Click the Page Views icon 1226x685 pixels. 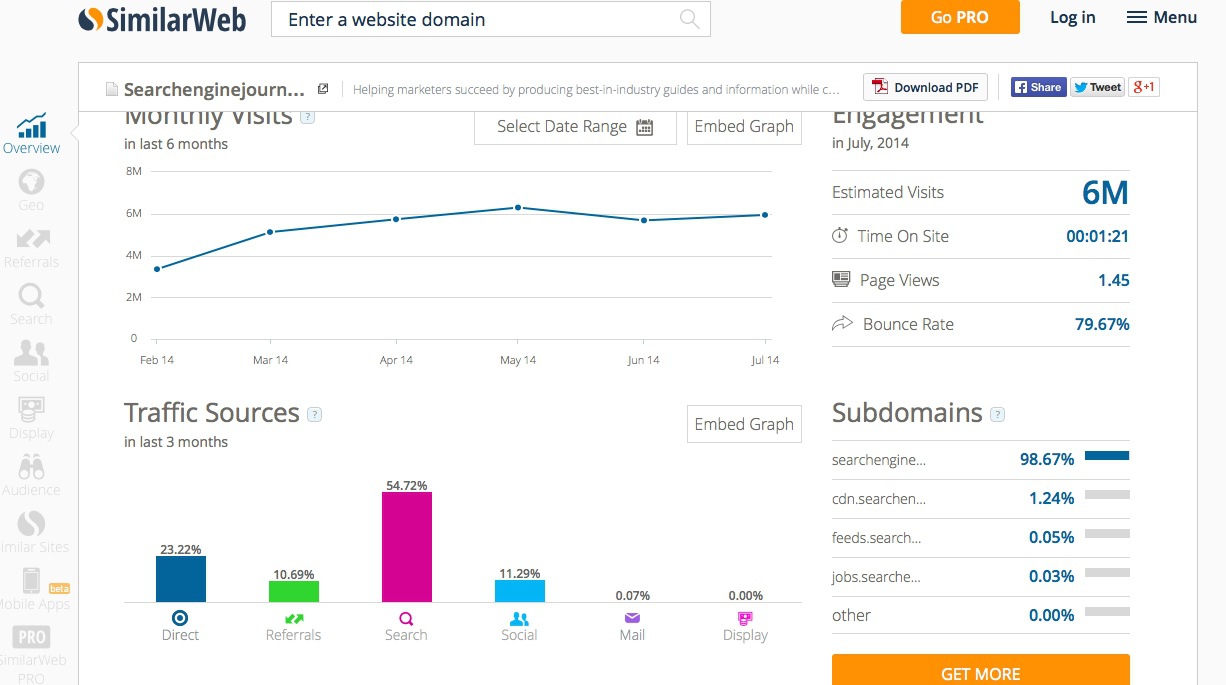(x=841, y=279)
